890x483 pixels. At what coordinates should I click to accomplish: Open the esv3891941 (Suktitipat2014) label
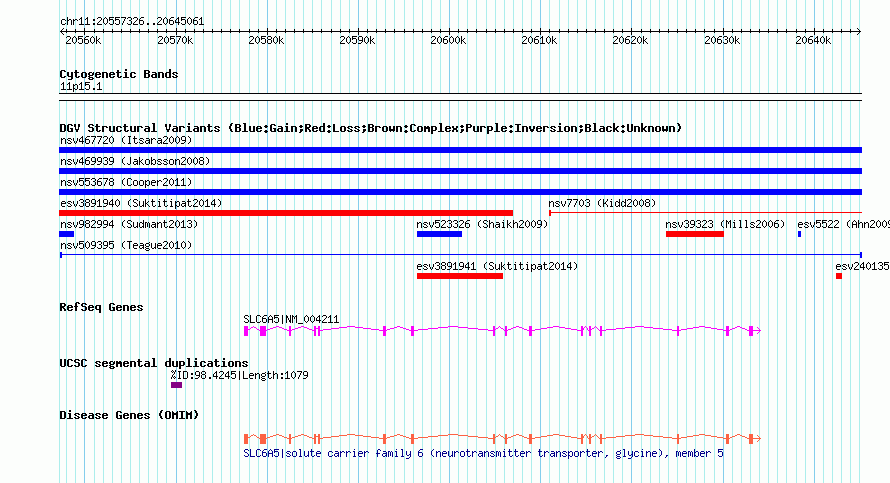click(x=497, y=266)
